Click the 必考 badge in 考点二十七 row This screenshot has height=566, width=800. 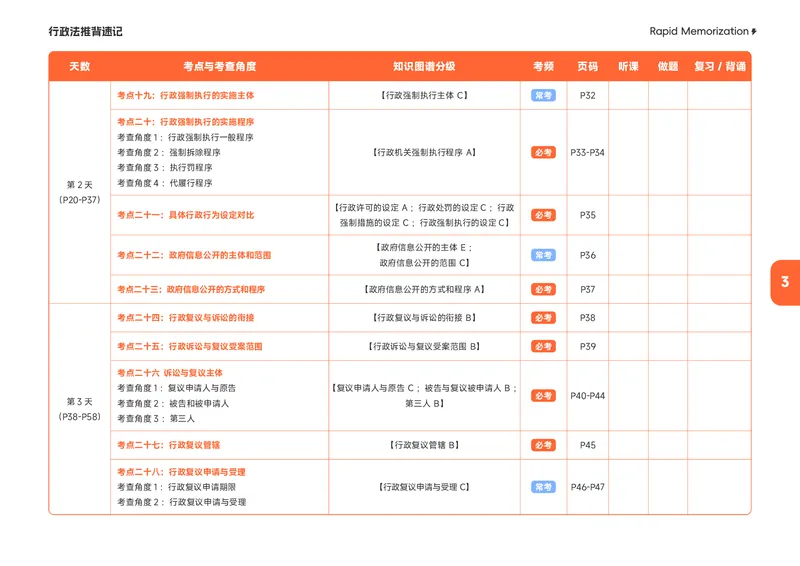(x=543, y=445)
